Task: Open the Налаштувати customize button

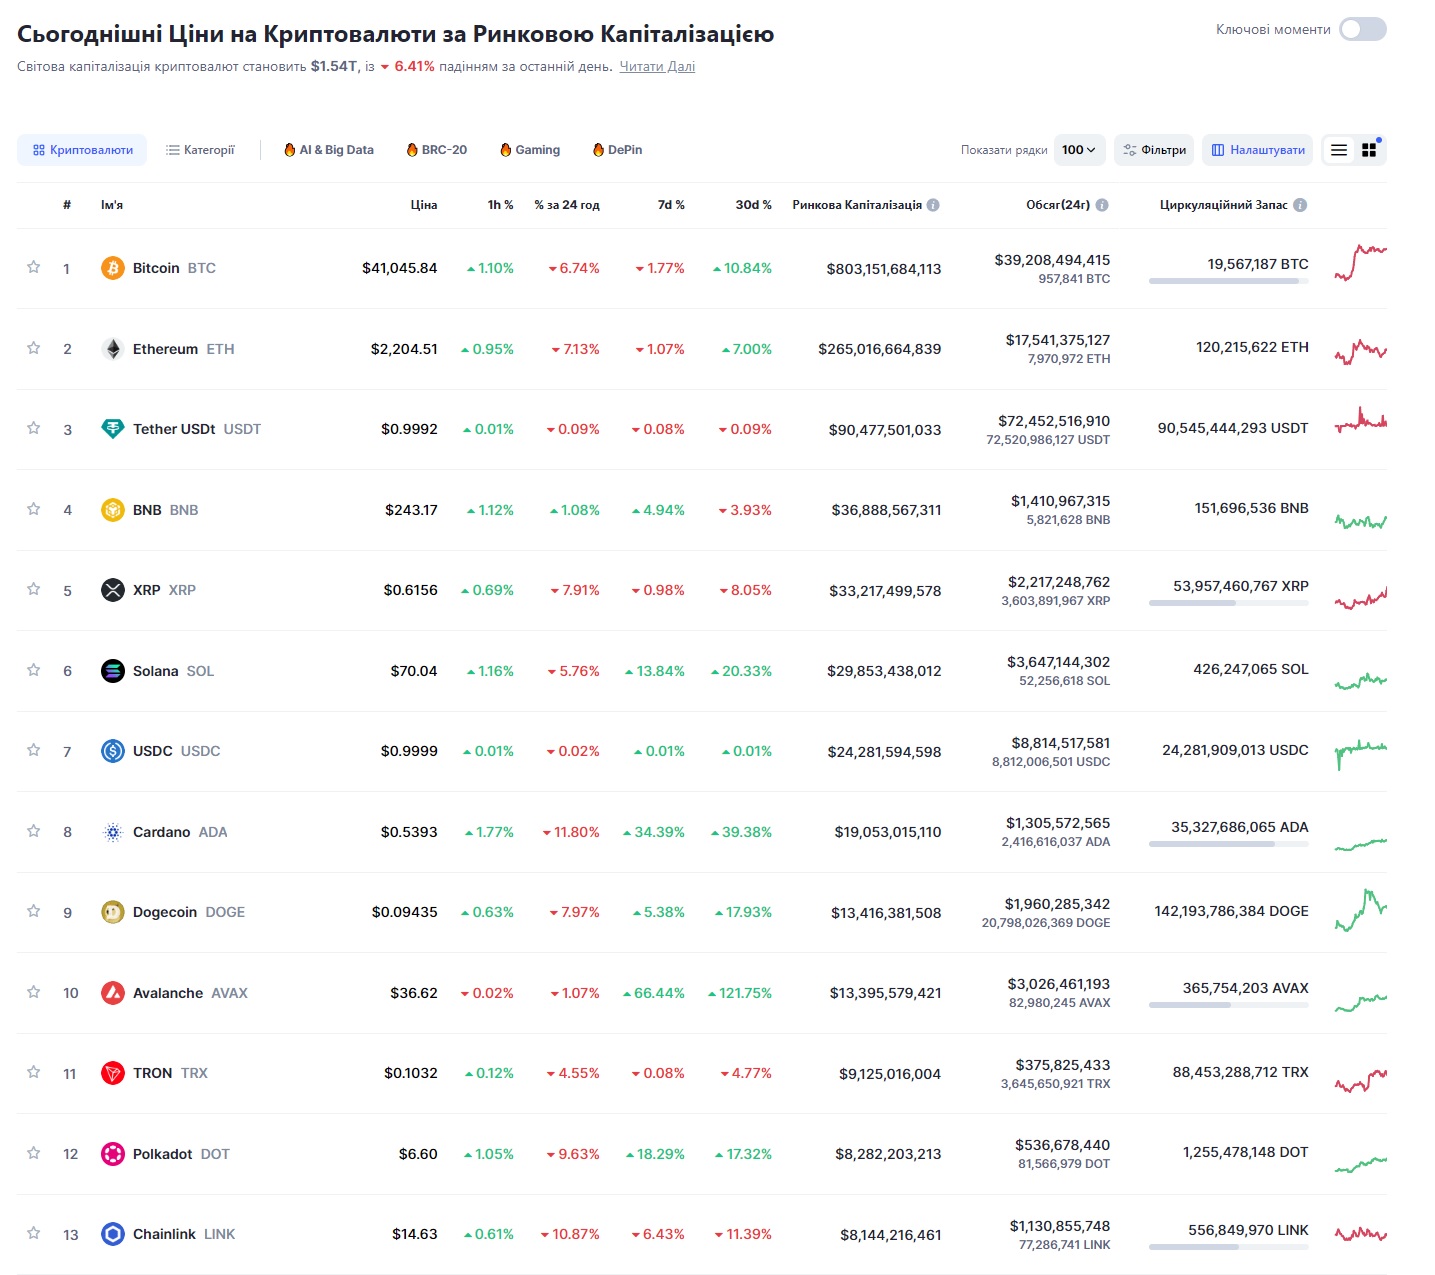Action: [1258, 150]
